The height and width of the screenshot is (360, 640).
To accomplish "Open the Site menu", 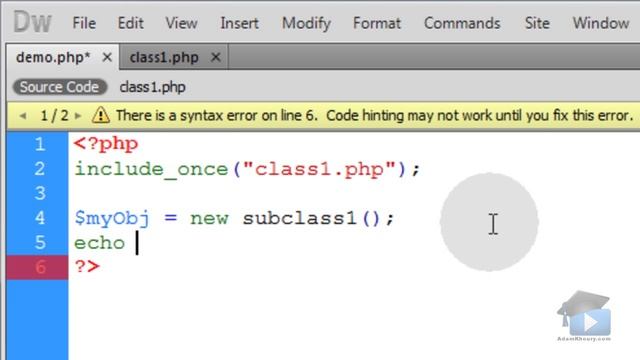I will [537, 23].
